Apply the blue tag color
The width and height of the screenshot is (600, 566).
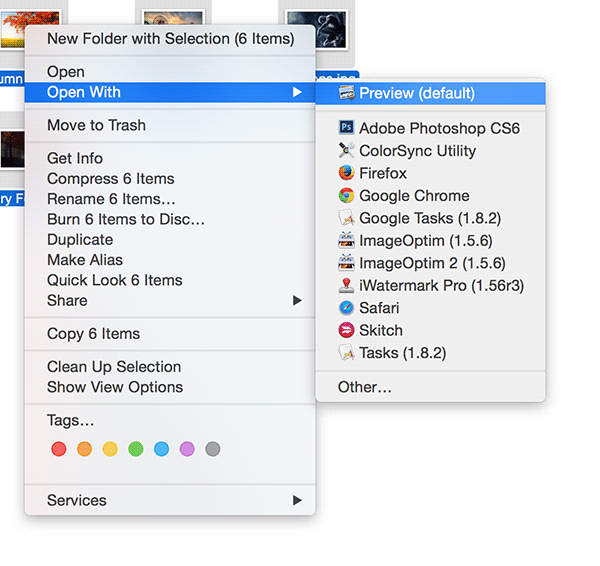pyautogui.click(x=161, y=449)
